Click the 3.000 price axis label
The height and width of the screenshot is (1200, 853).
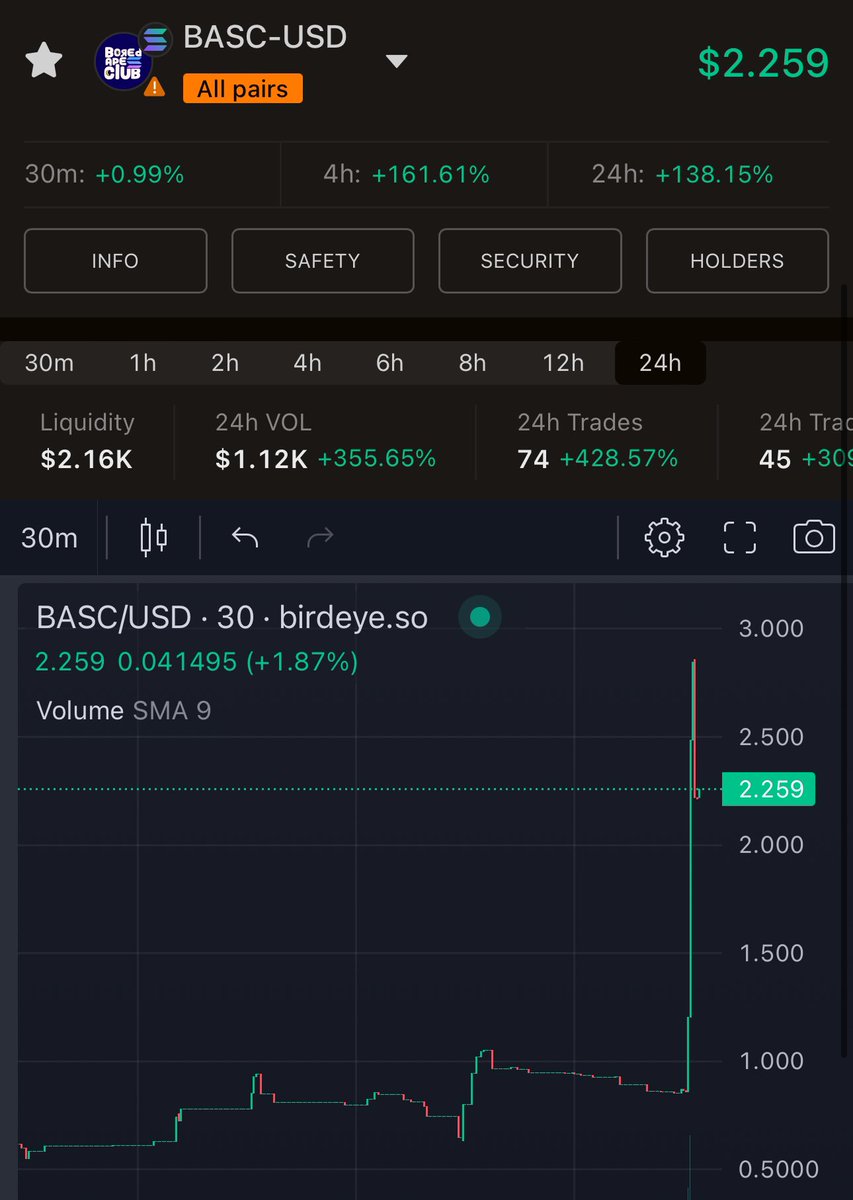pos(771,629)
